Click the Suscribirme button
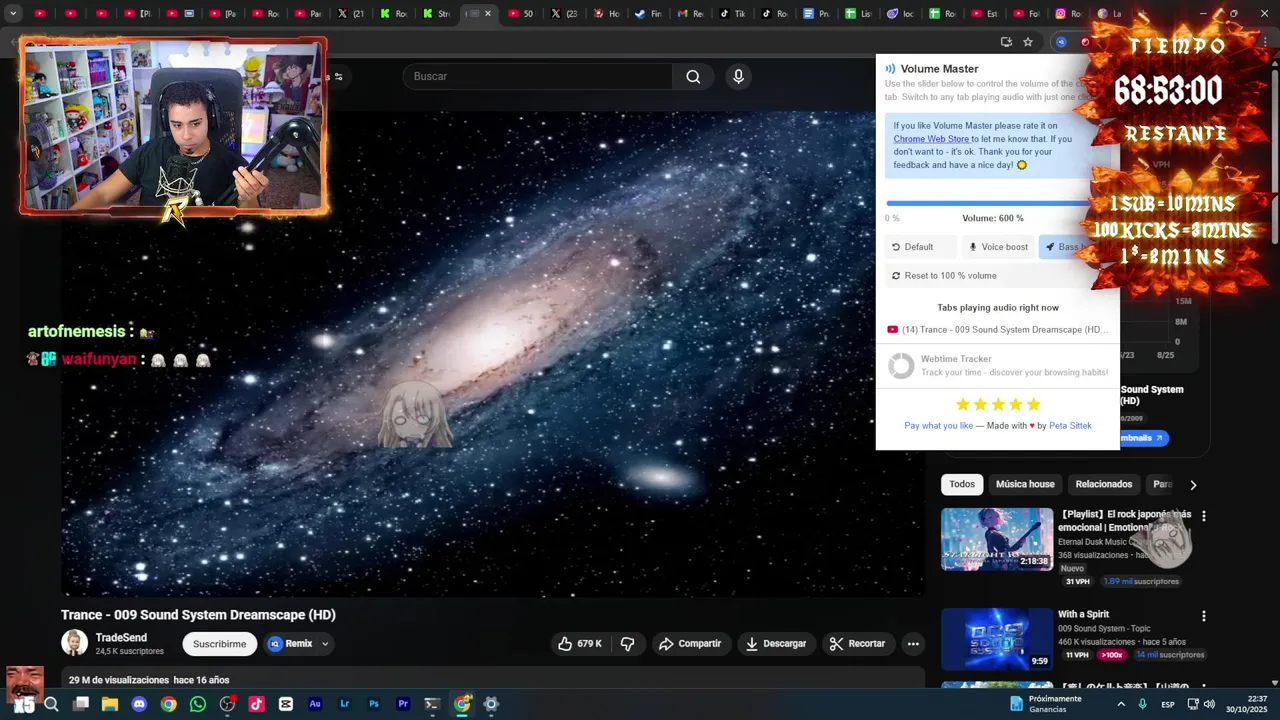Viewport: 1280px width, 720px height. (219, 644)
